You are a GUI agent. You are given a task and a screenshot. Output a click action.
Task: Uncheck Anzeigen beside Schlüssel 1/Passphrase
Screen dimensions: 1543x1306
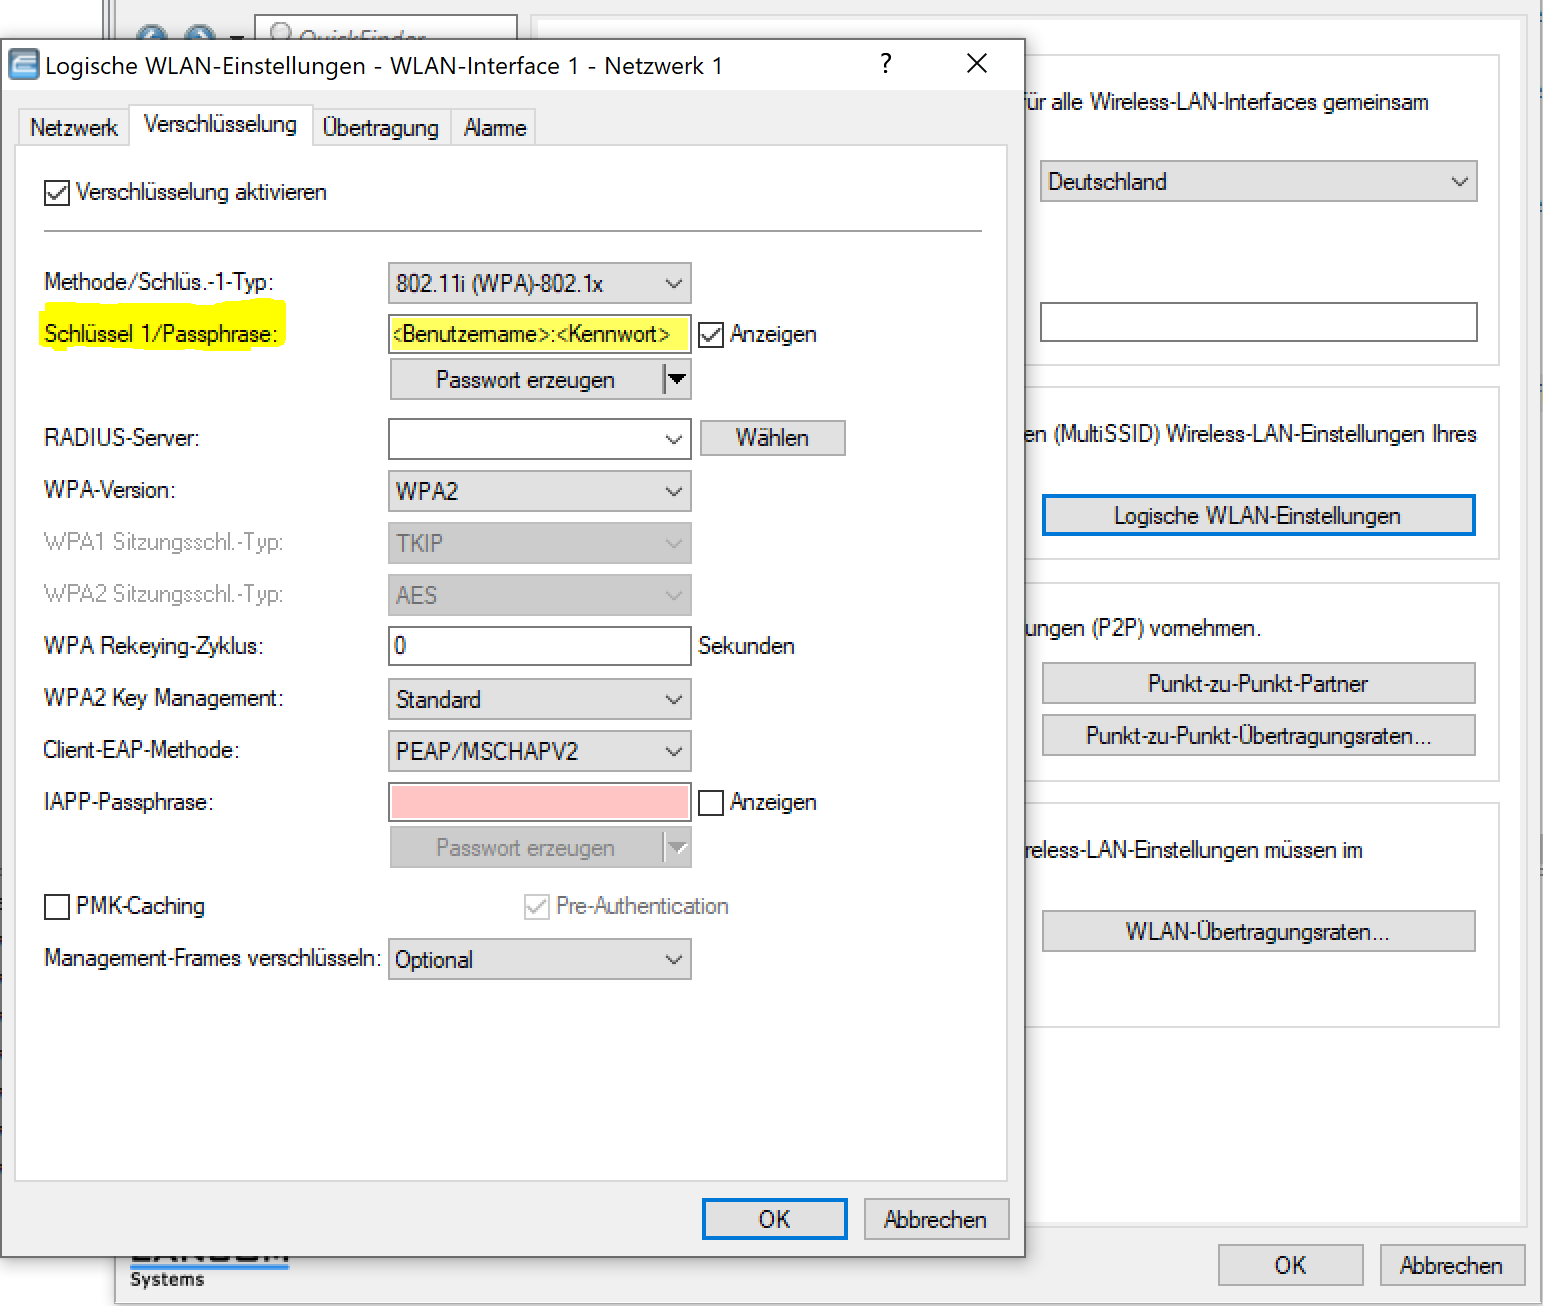[x=711, y=335]
